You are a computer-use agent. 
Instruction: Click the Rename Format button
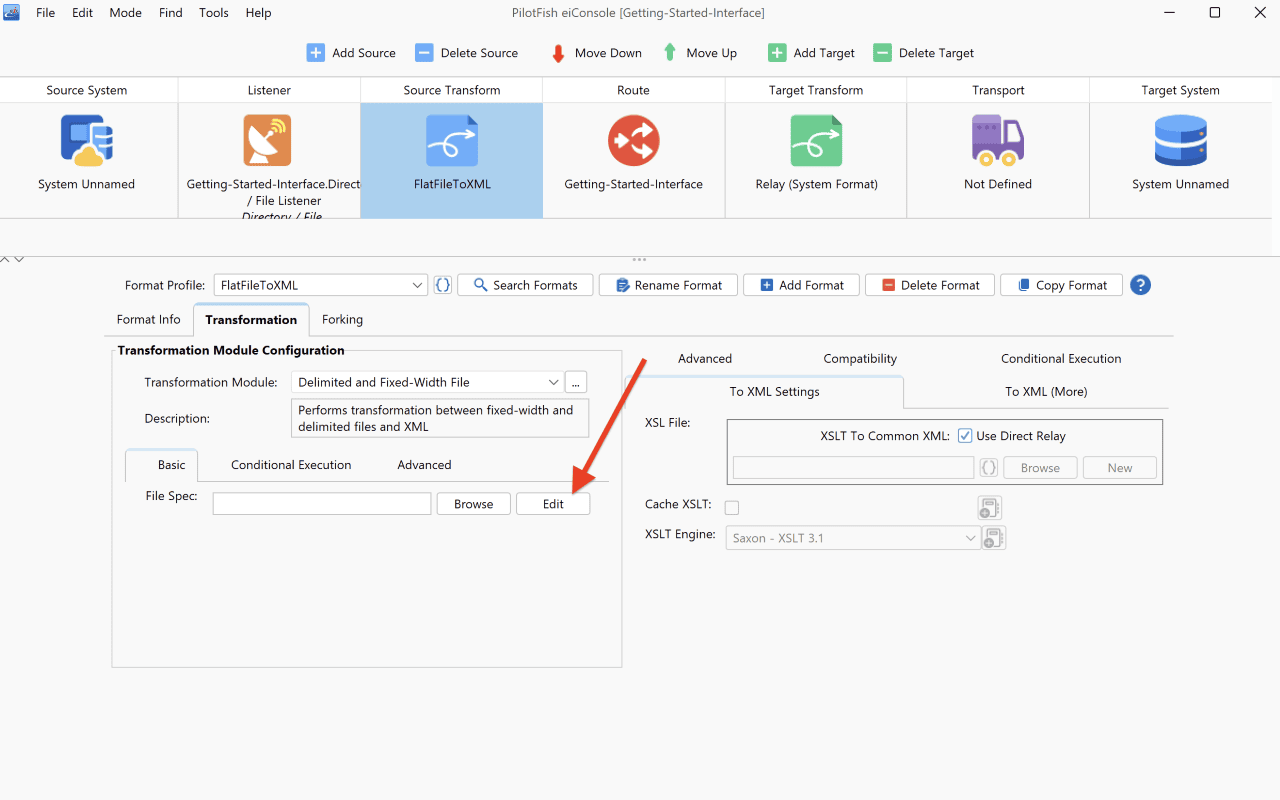(668, 285)
